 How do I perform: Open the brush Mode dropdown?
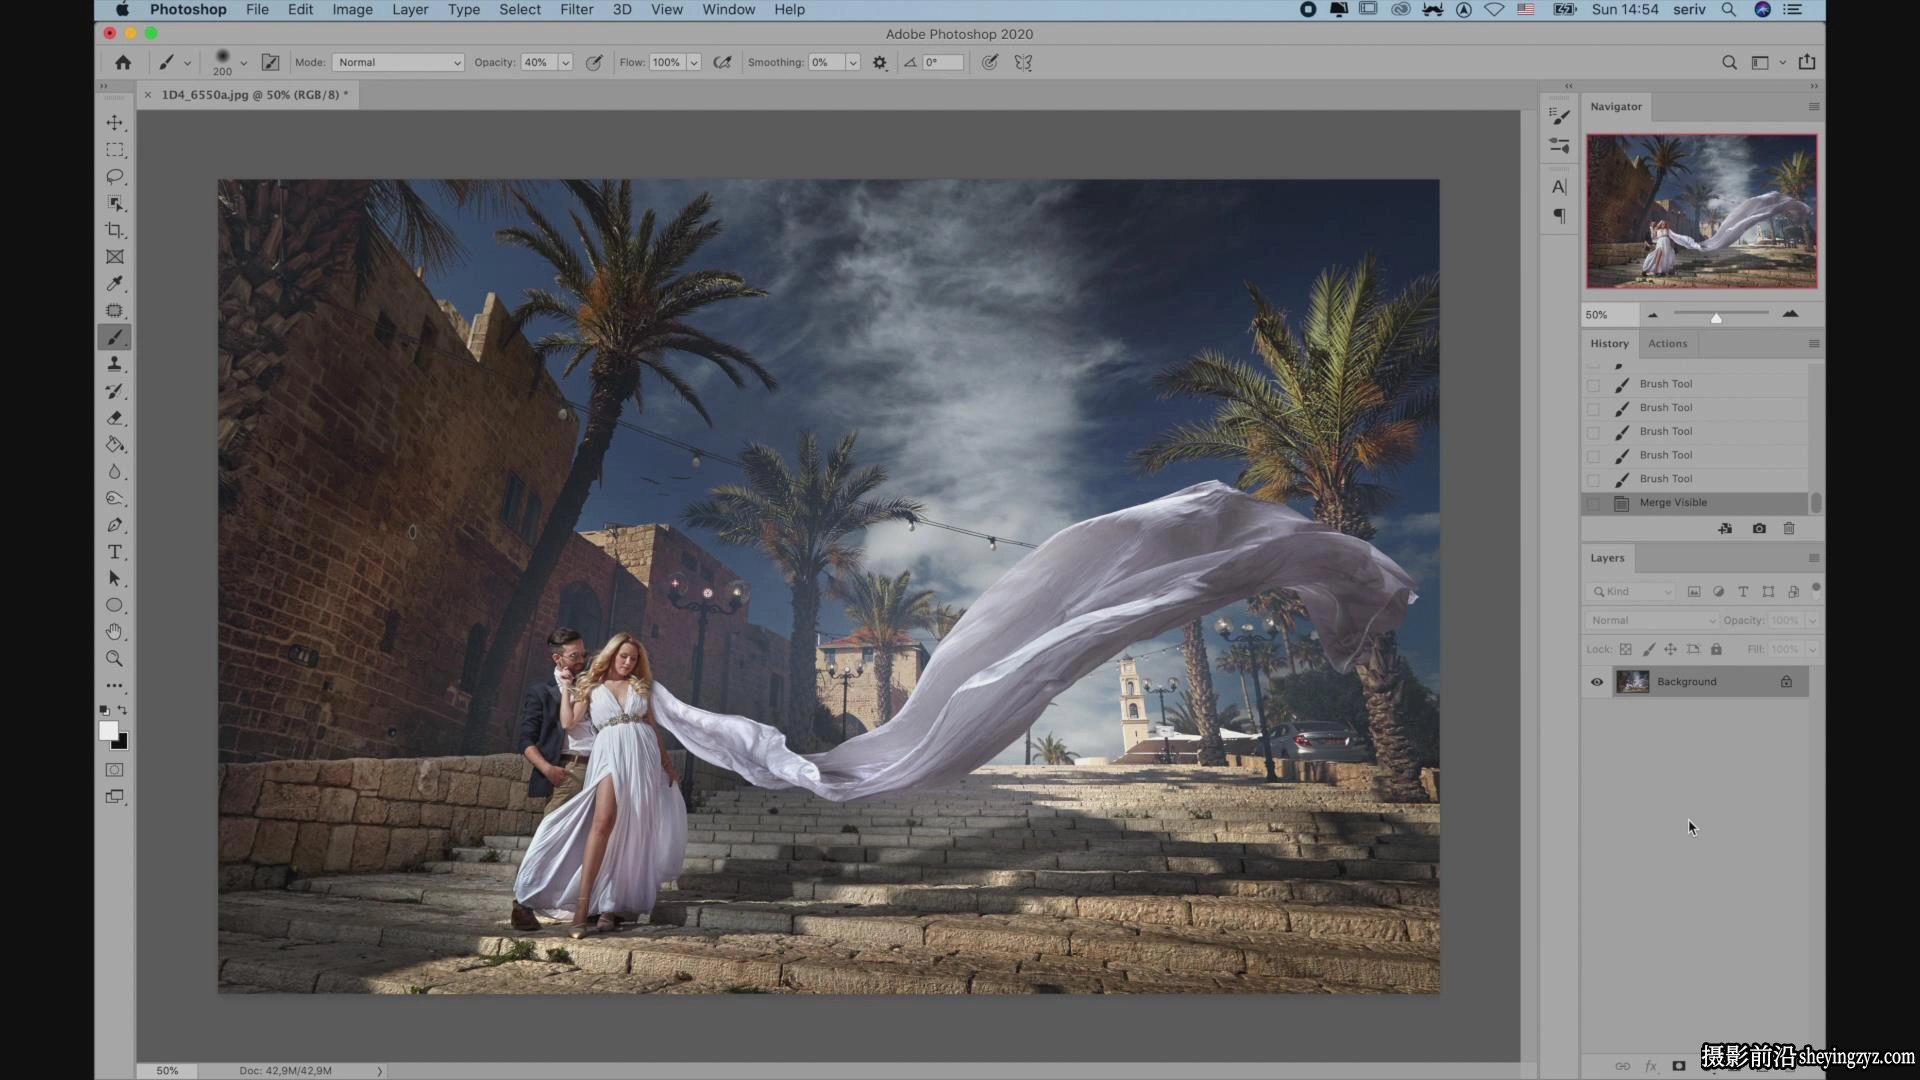click(x=398, y=62)
